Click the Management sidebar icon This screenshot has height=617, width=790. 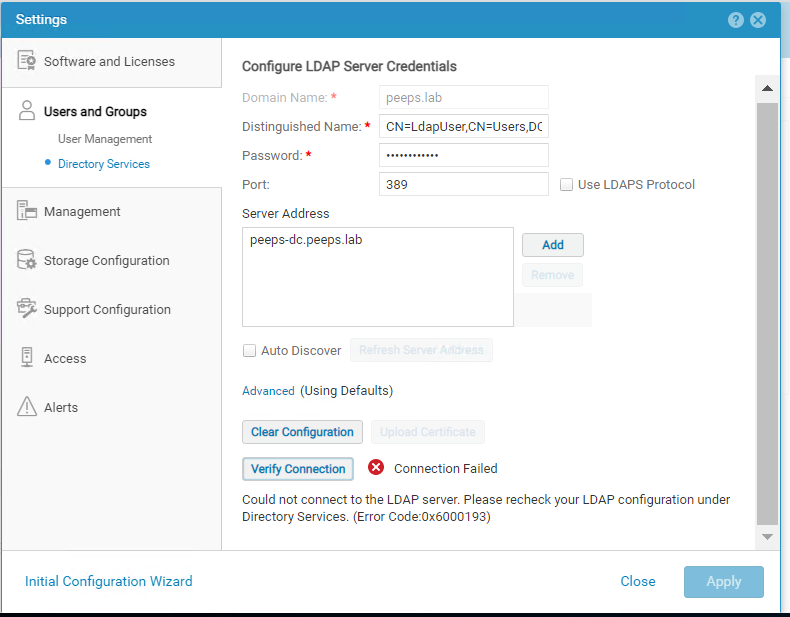(27, 211)
